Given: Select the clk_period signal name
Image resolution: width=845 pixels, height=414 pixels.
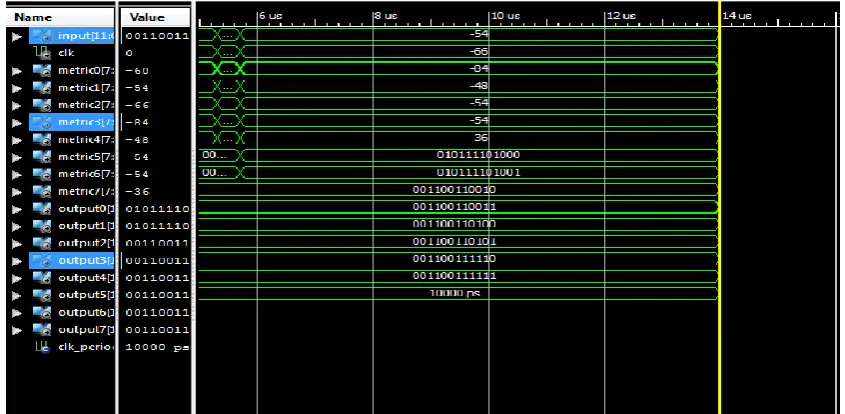Looking at the screenshot, I should click(x=86, y=347).
